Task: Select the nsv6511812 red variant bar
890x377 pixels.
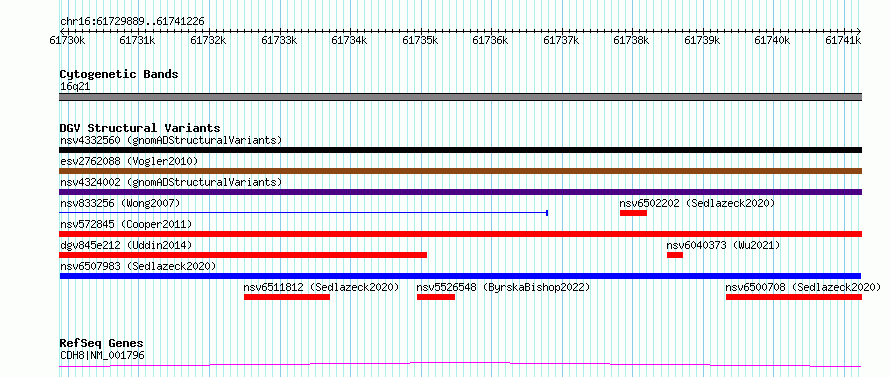Action: pyautogui.click(x=287, y=297)
